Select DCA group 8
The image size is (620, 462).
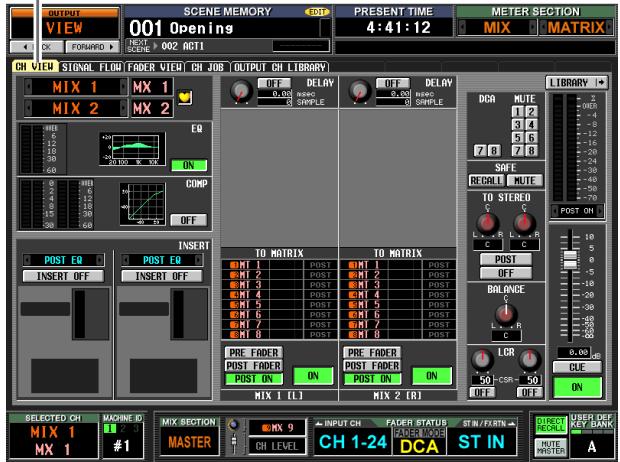click(493, 151)
